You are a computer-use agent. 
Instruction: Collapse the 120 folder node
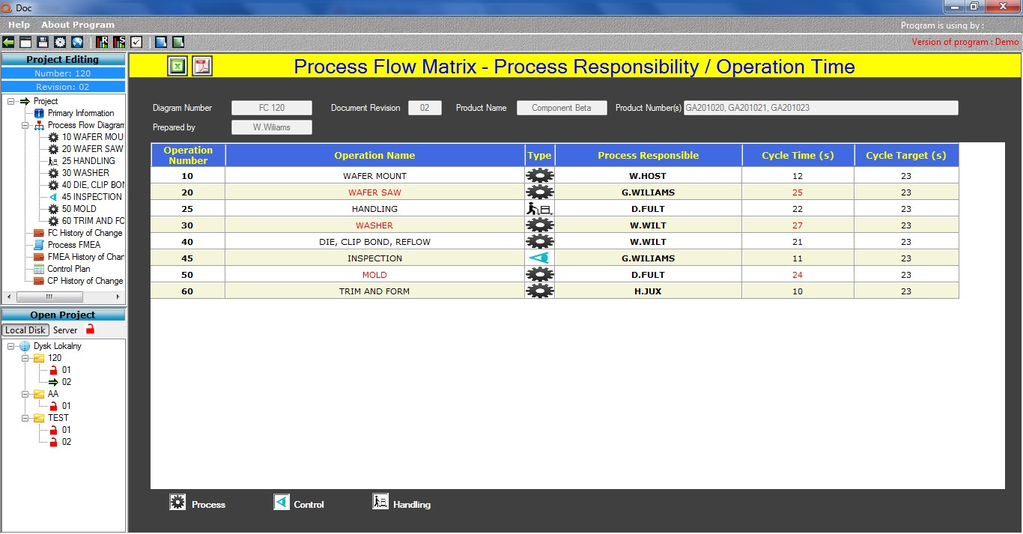pos(25,358)
